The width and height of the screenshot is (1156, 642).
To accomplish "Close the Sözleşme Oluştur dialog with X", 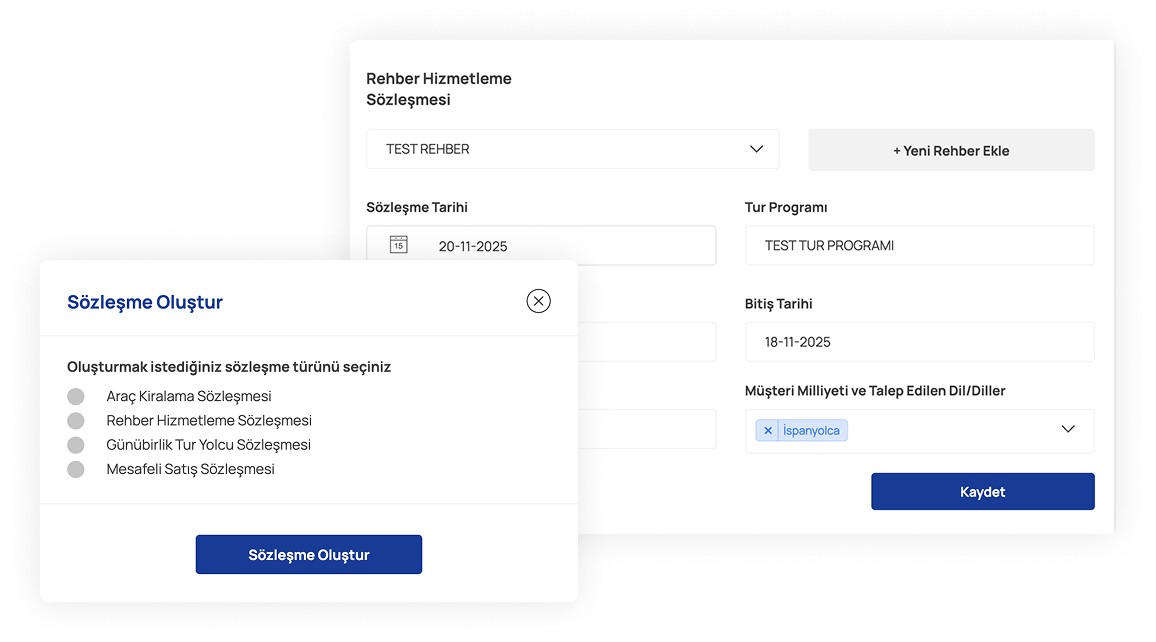I will [538, 301].
